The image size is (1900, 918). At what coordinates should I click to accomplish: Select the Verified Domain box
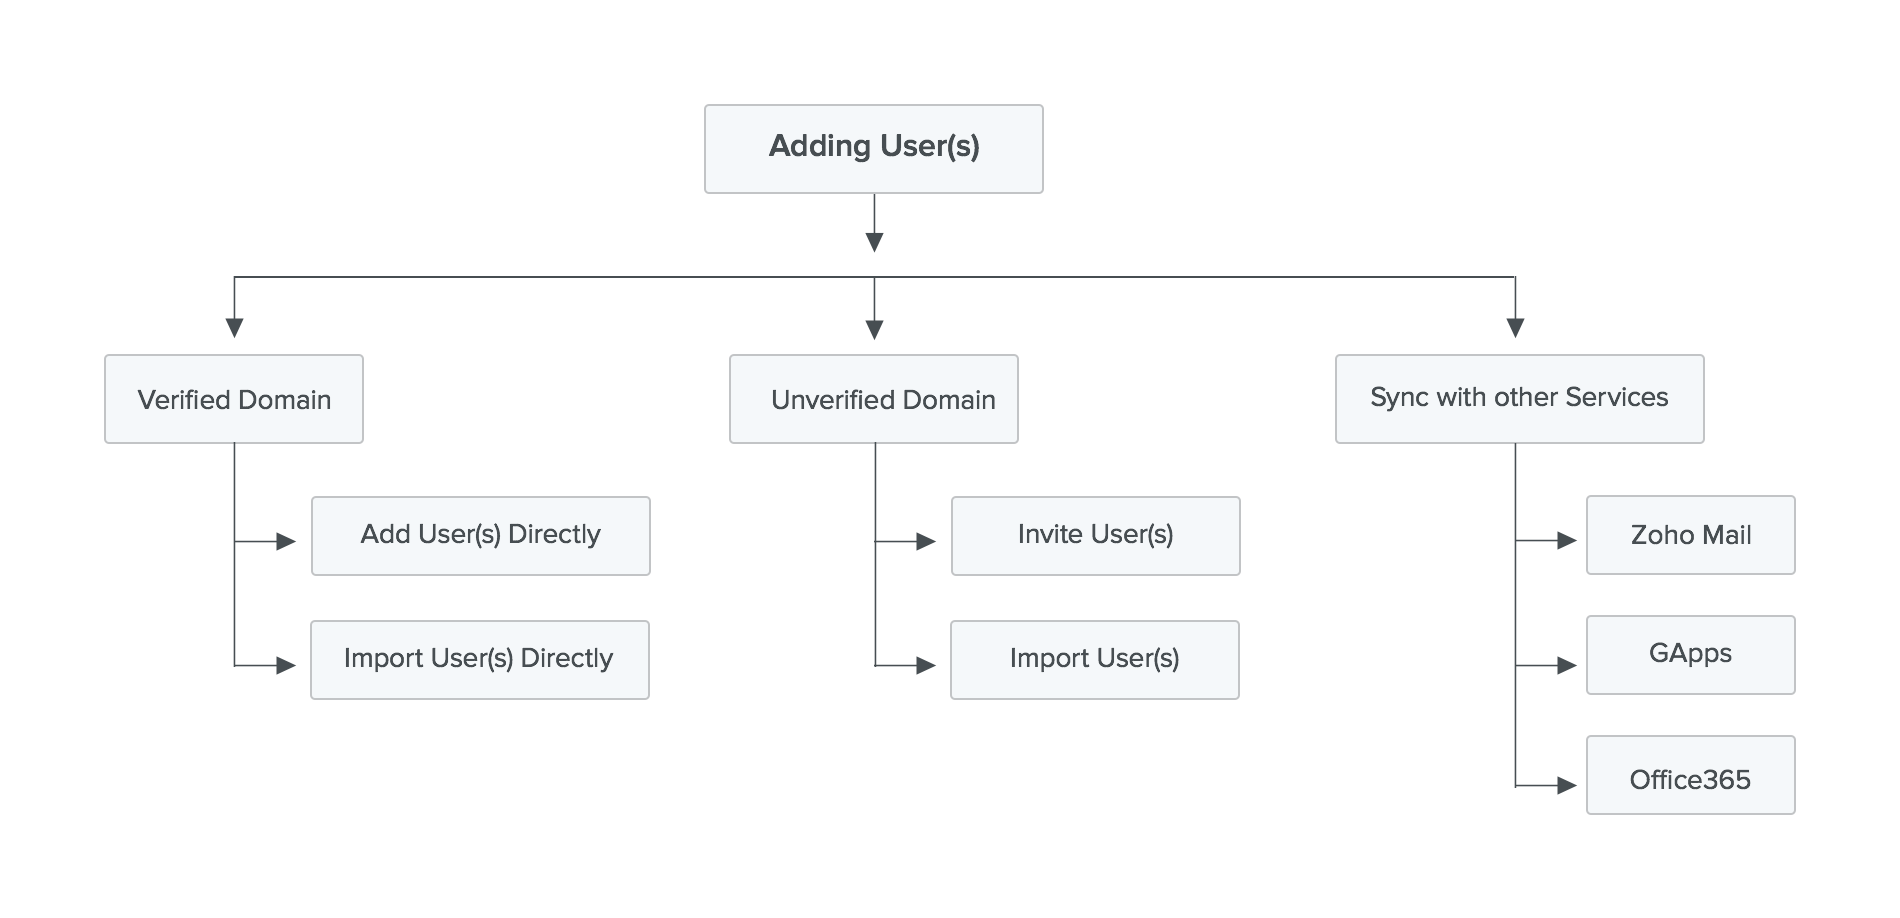[x=234, y=399]
